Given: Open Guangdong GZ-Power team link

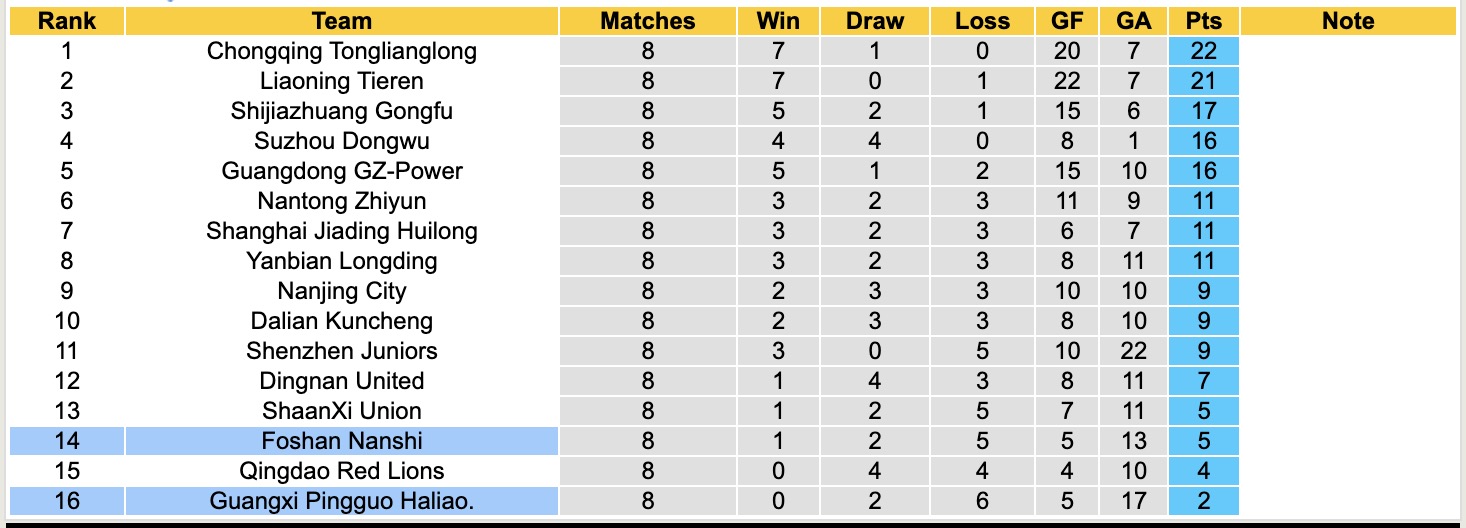Looking at the screenshot, I should pyautogui.click(x=342, y=171).
